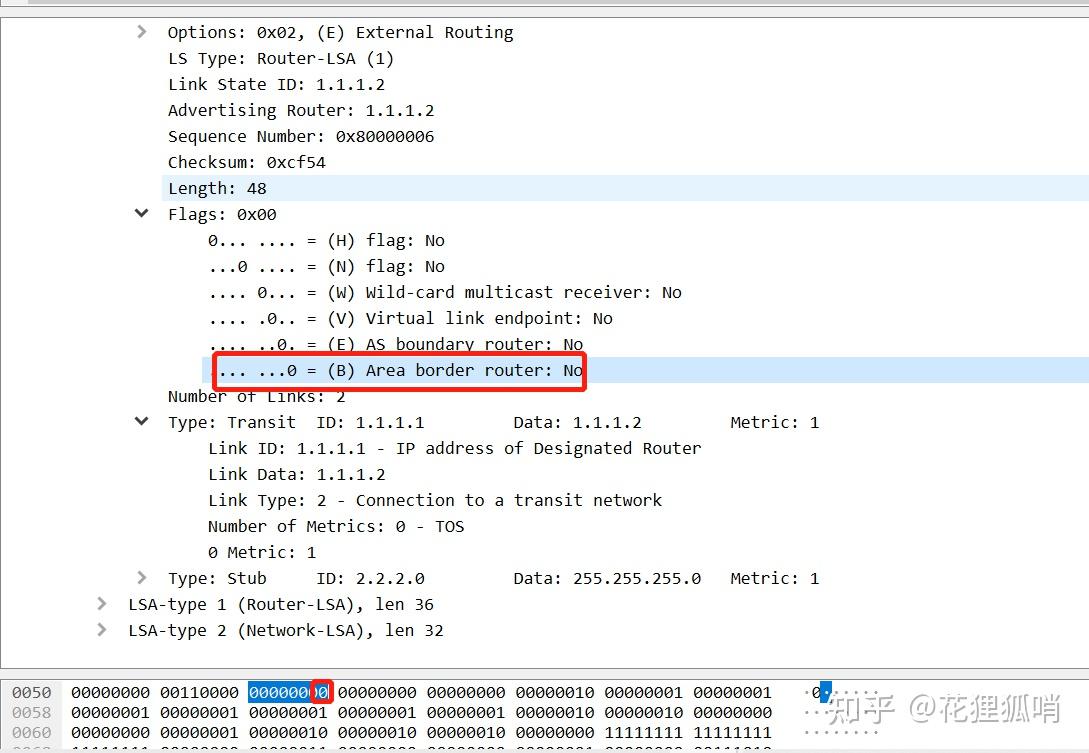Expand the Type: Stub link entry
Image resolution: width=1089 pixels, height=753 pixels.
point(142,578)
